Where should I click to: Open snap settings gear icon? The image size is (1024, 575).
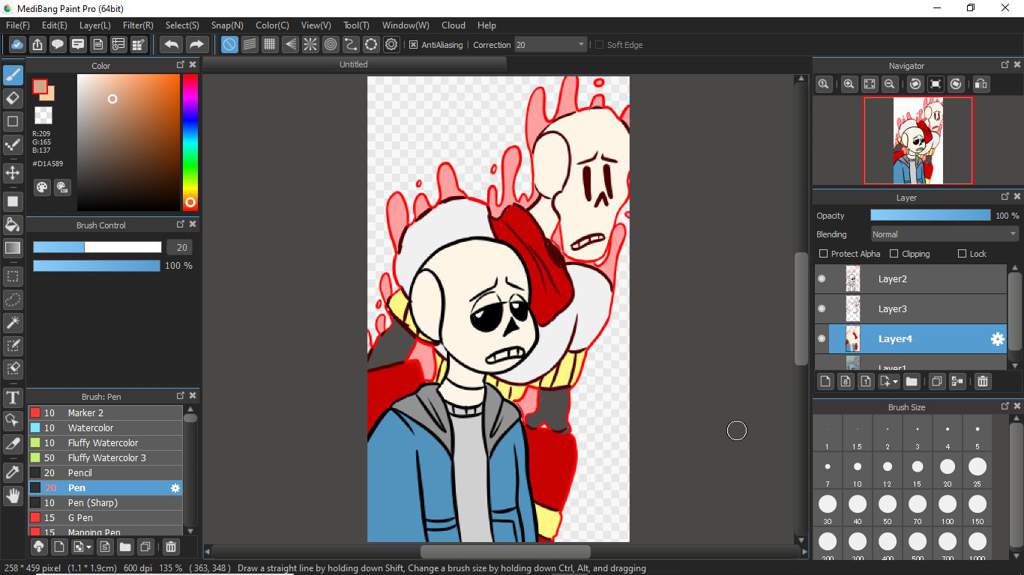pyautogui.click(x=391, y=44)
